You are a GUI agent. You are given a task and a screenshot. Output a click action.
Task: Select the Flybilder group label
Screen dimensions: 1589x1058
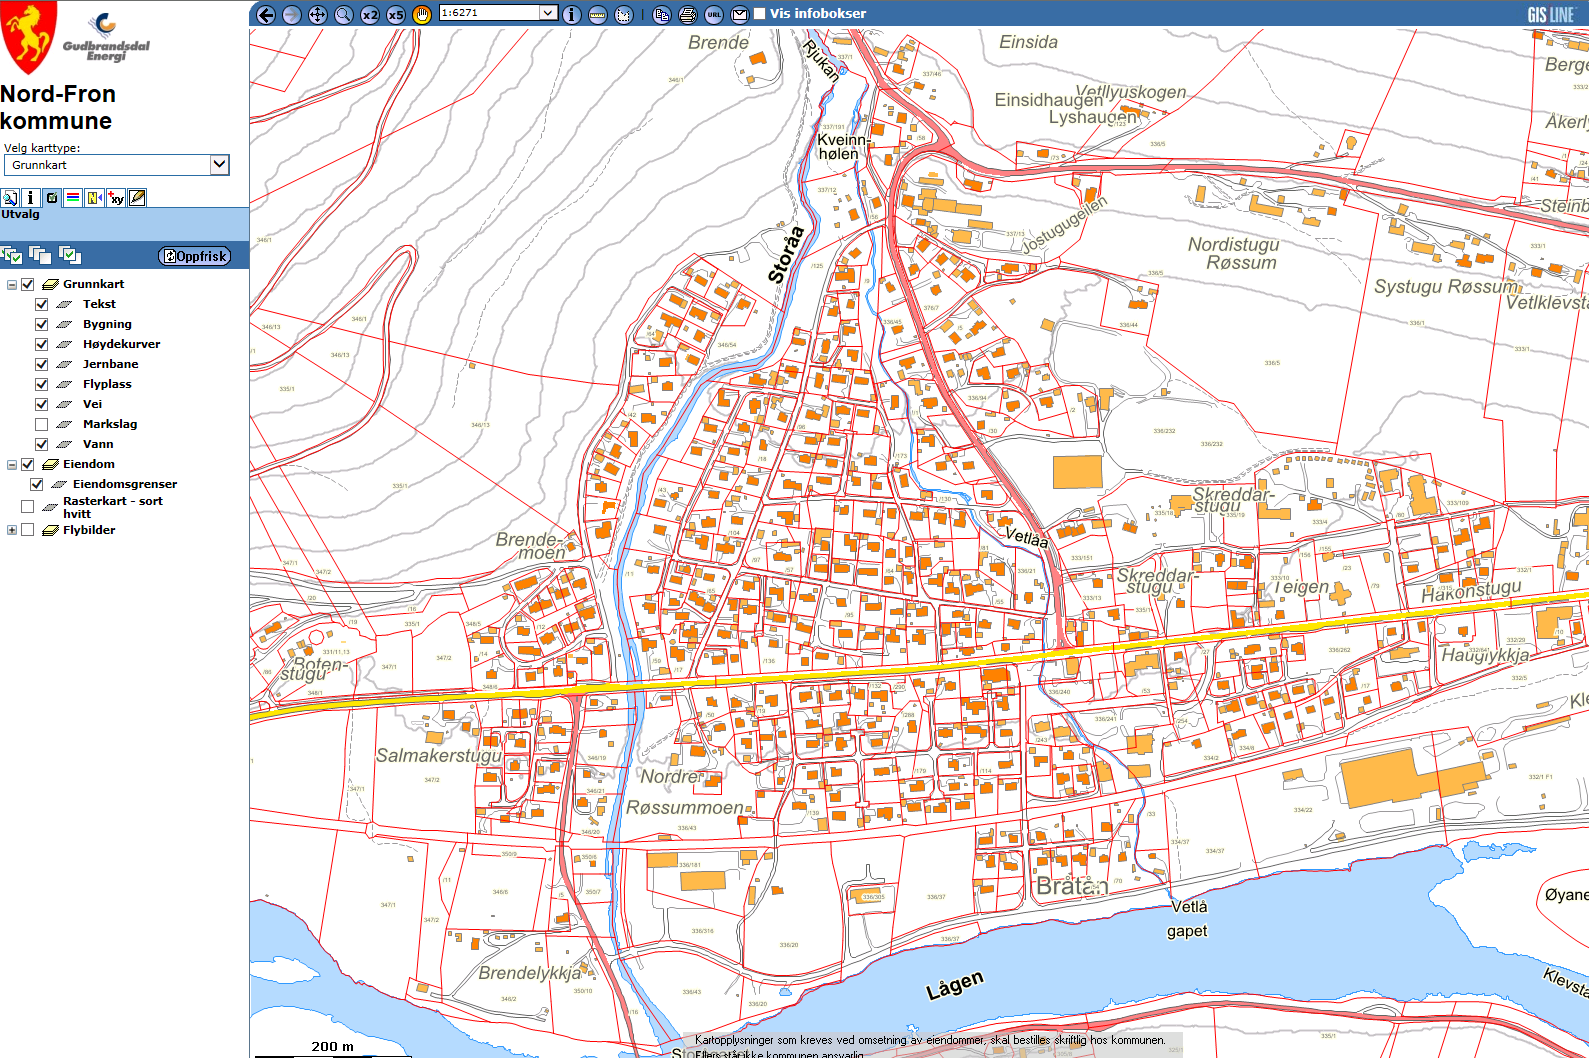[x=89, y=530]
